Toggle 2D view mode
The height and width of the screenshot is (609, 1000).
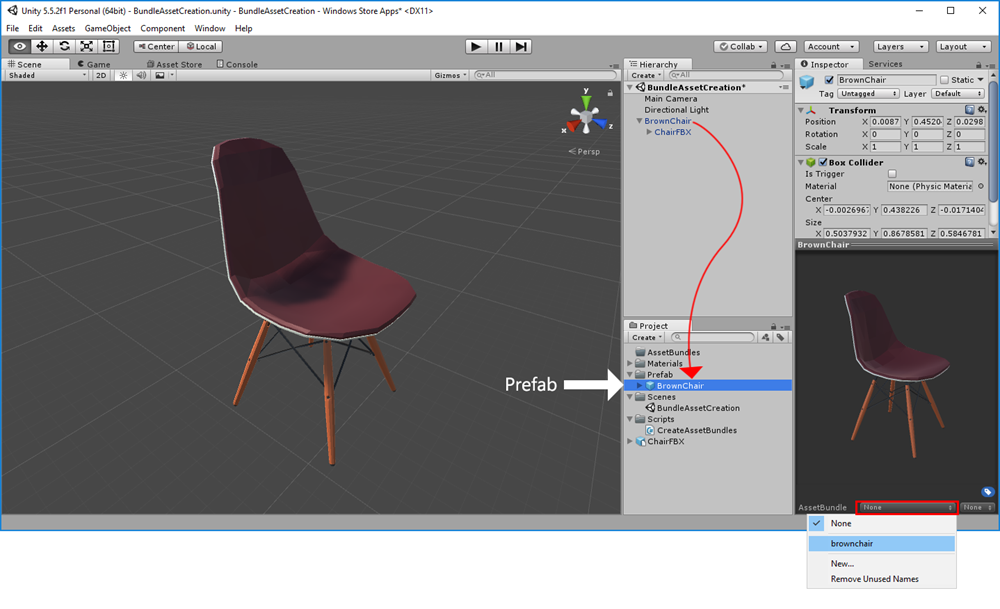point(101,75)
